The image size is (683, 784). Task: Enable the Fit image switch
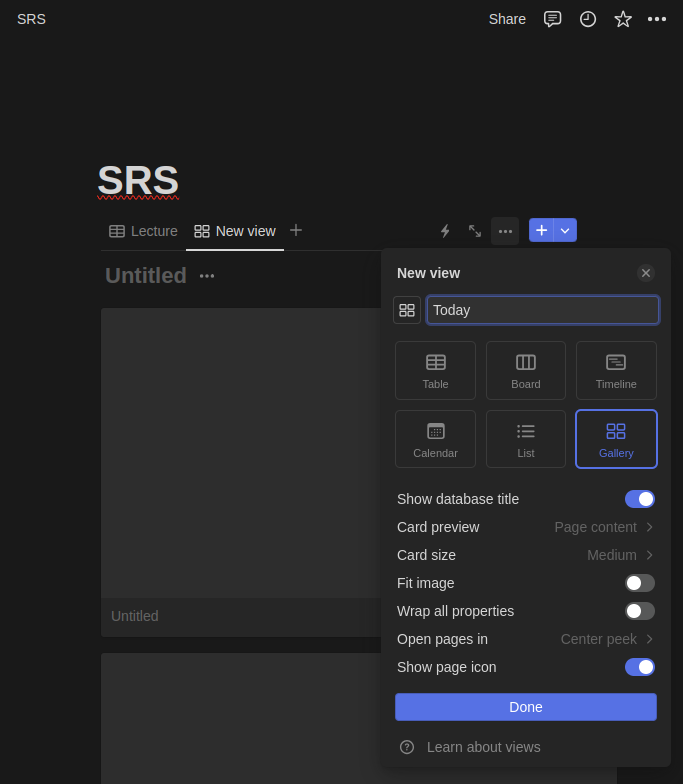click(640, 583)
